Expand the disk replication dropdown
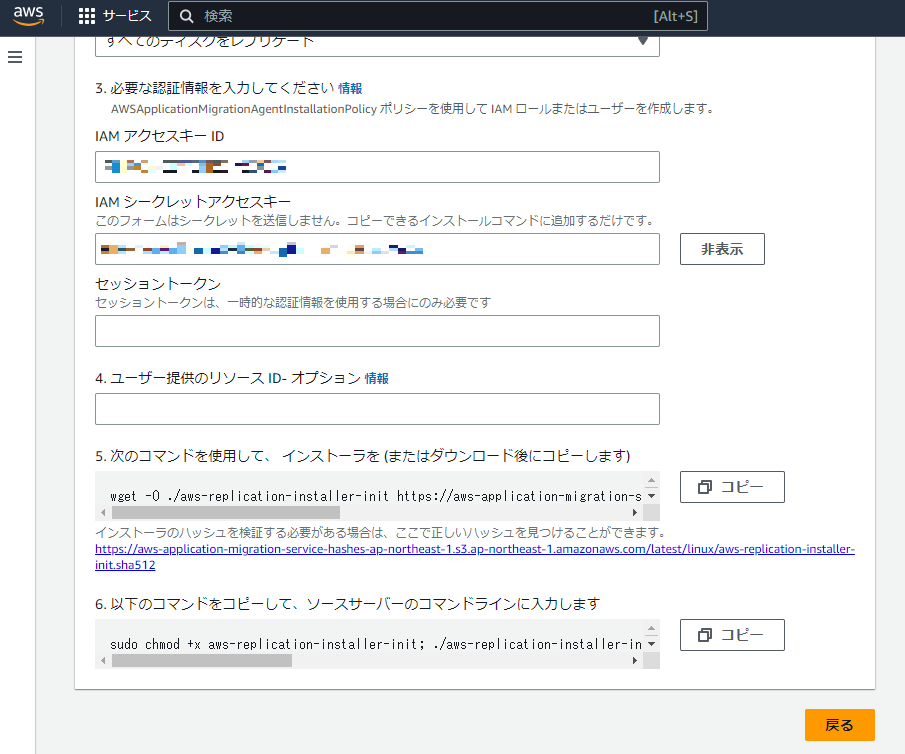The width and height of the screenshot is (905, 754). click(x=377, y=45)
